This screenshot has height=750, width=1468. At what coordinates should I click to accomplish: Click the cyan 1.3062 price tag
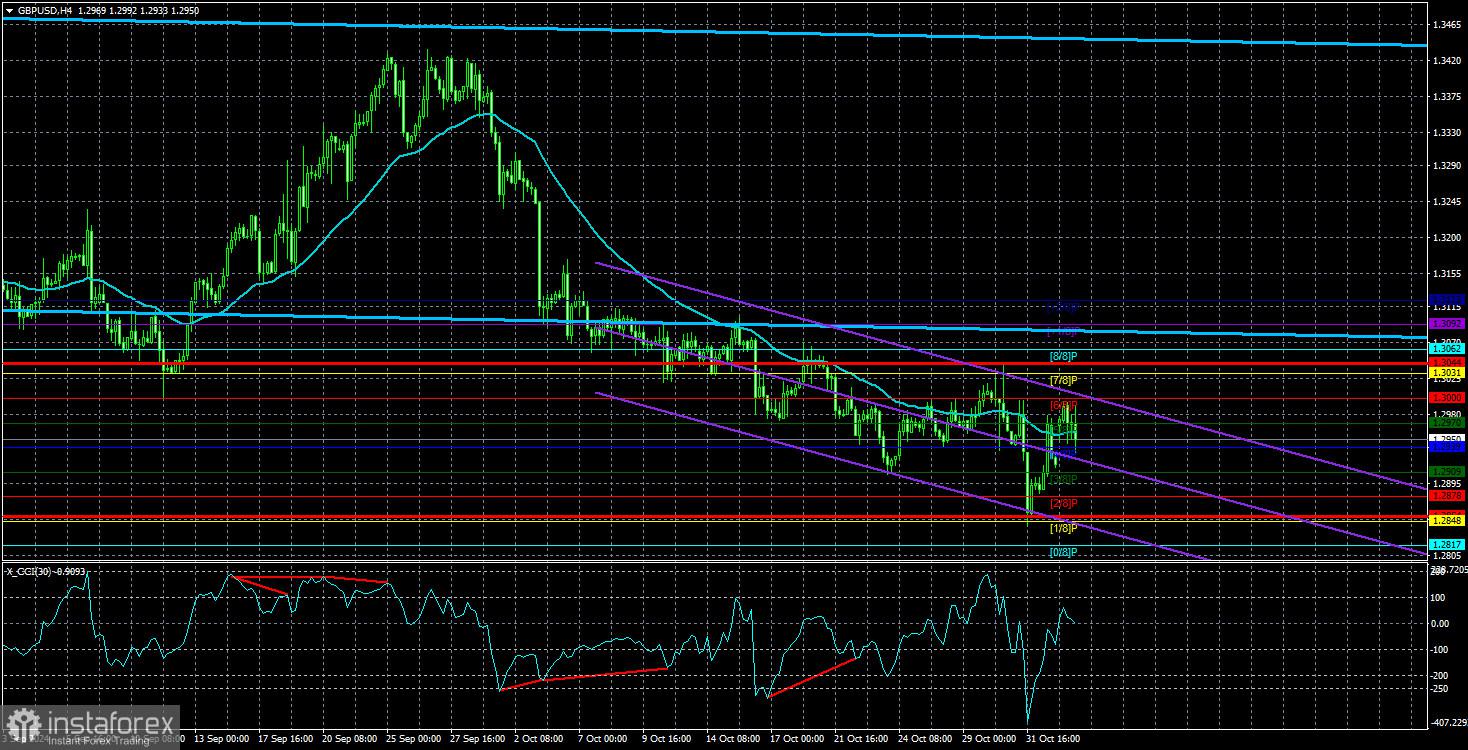pos(1447,349)
